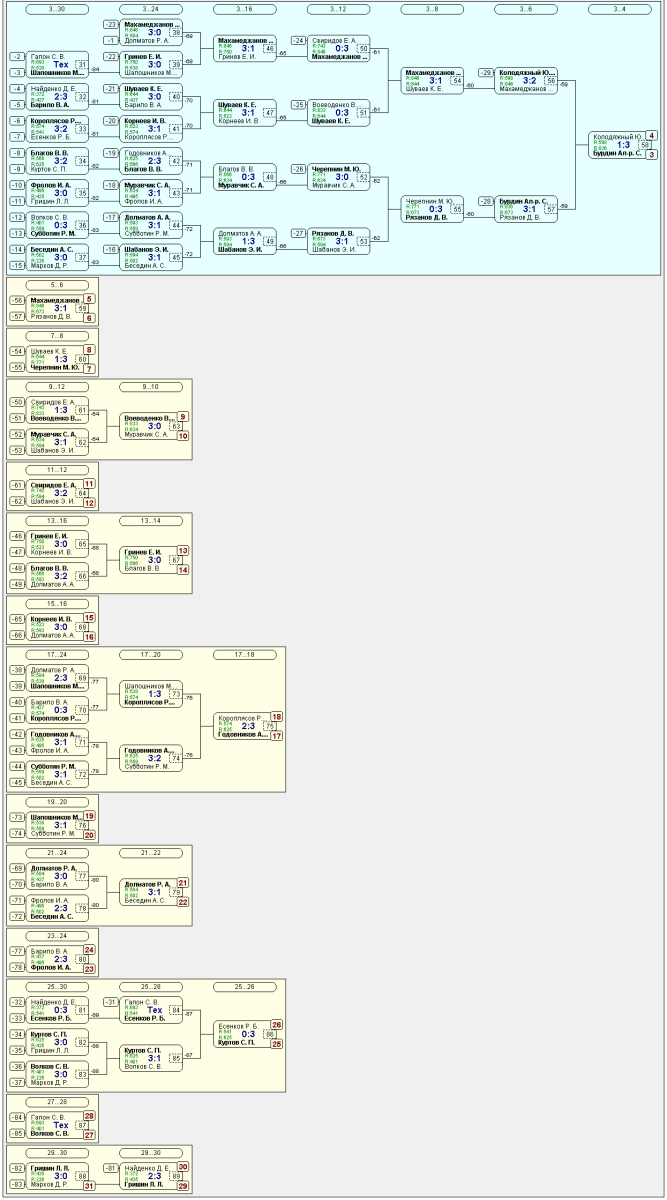Click match number 46 box

coord(270,49)
